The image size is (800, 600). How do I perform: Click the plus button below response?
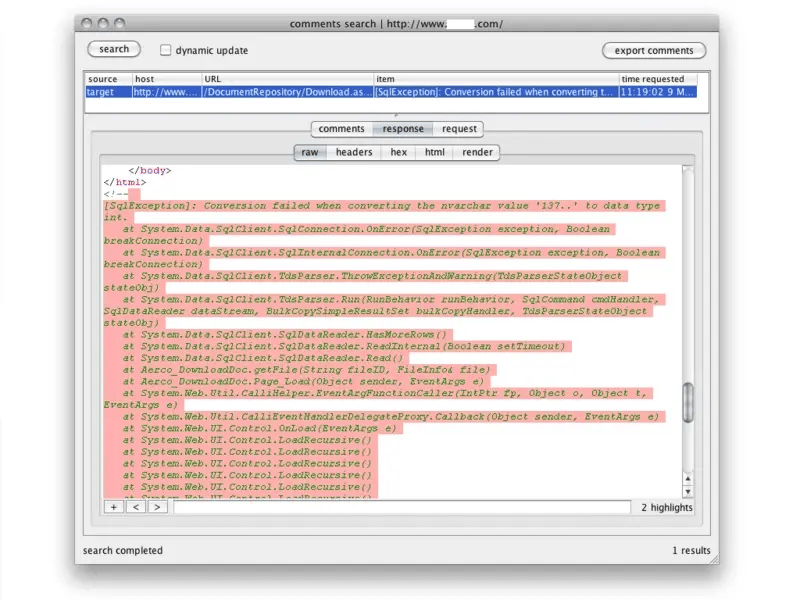point(114,507)
